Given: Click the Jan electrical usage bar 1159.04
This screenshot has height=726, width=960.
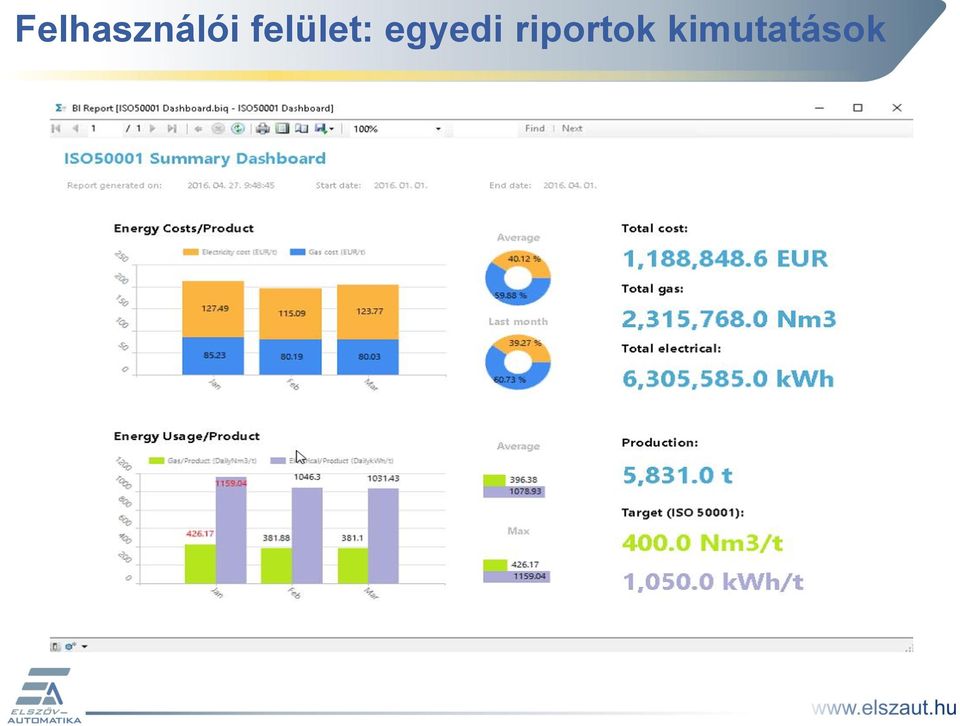Looking at the screenshot, I should coord(231,530).
